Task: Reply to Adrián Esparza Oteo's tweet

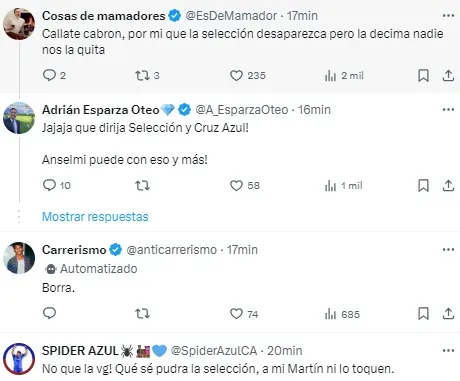Action: pos(49,185)
